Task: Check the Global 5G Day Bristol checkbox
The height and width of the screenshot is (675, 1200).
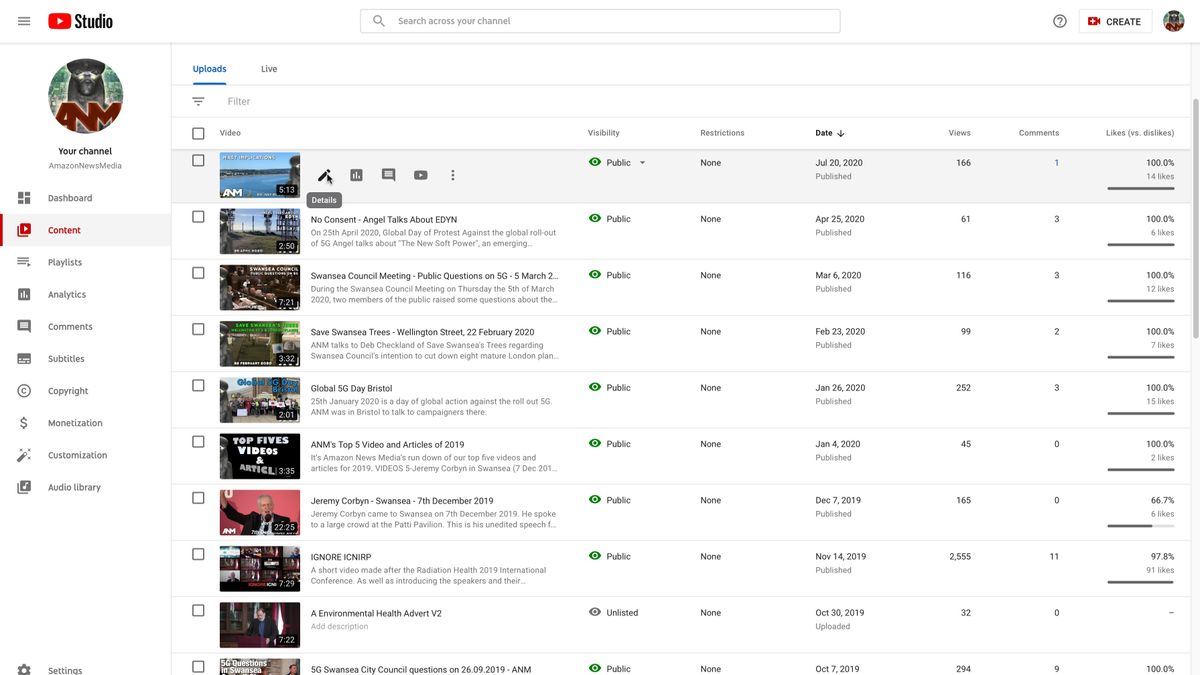Action: click(196, 384)
